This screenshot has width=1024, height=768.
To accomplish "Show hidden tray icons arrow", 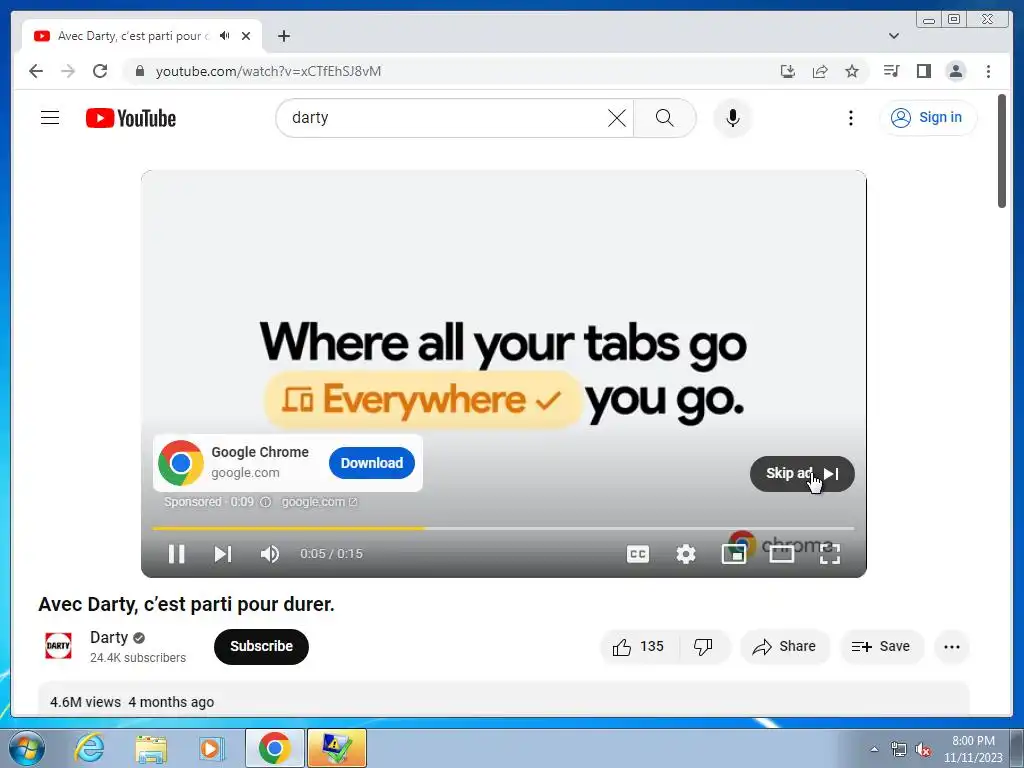I will click(874, 749).
